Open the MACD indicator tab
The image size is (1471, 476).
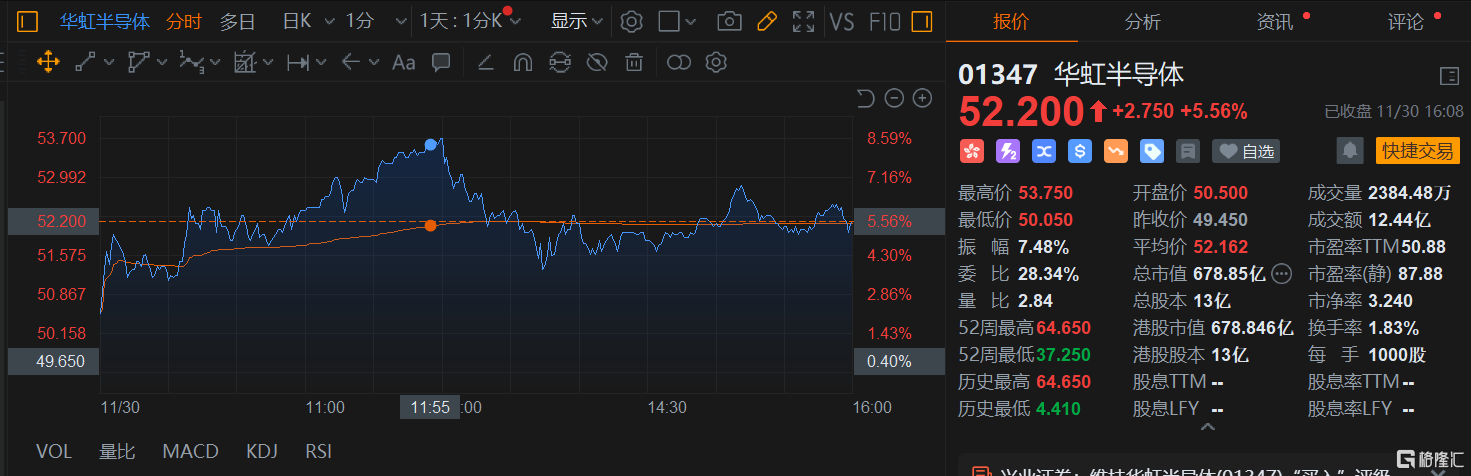190,451
